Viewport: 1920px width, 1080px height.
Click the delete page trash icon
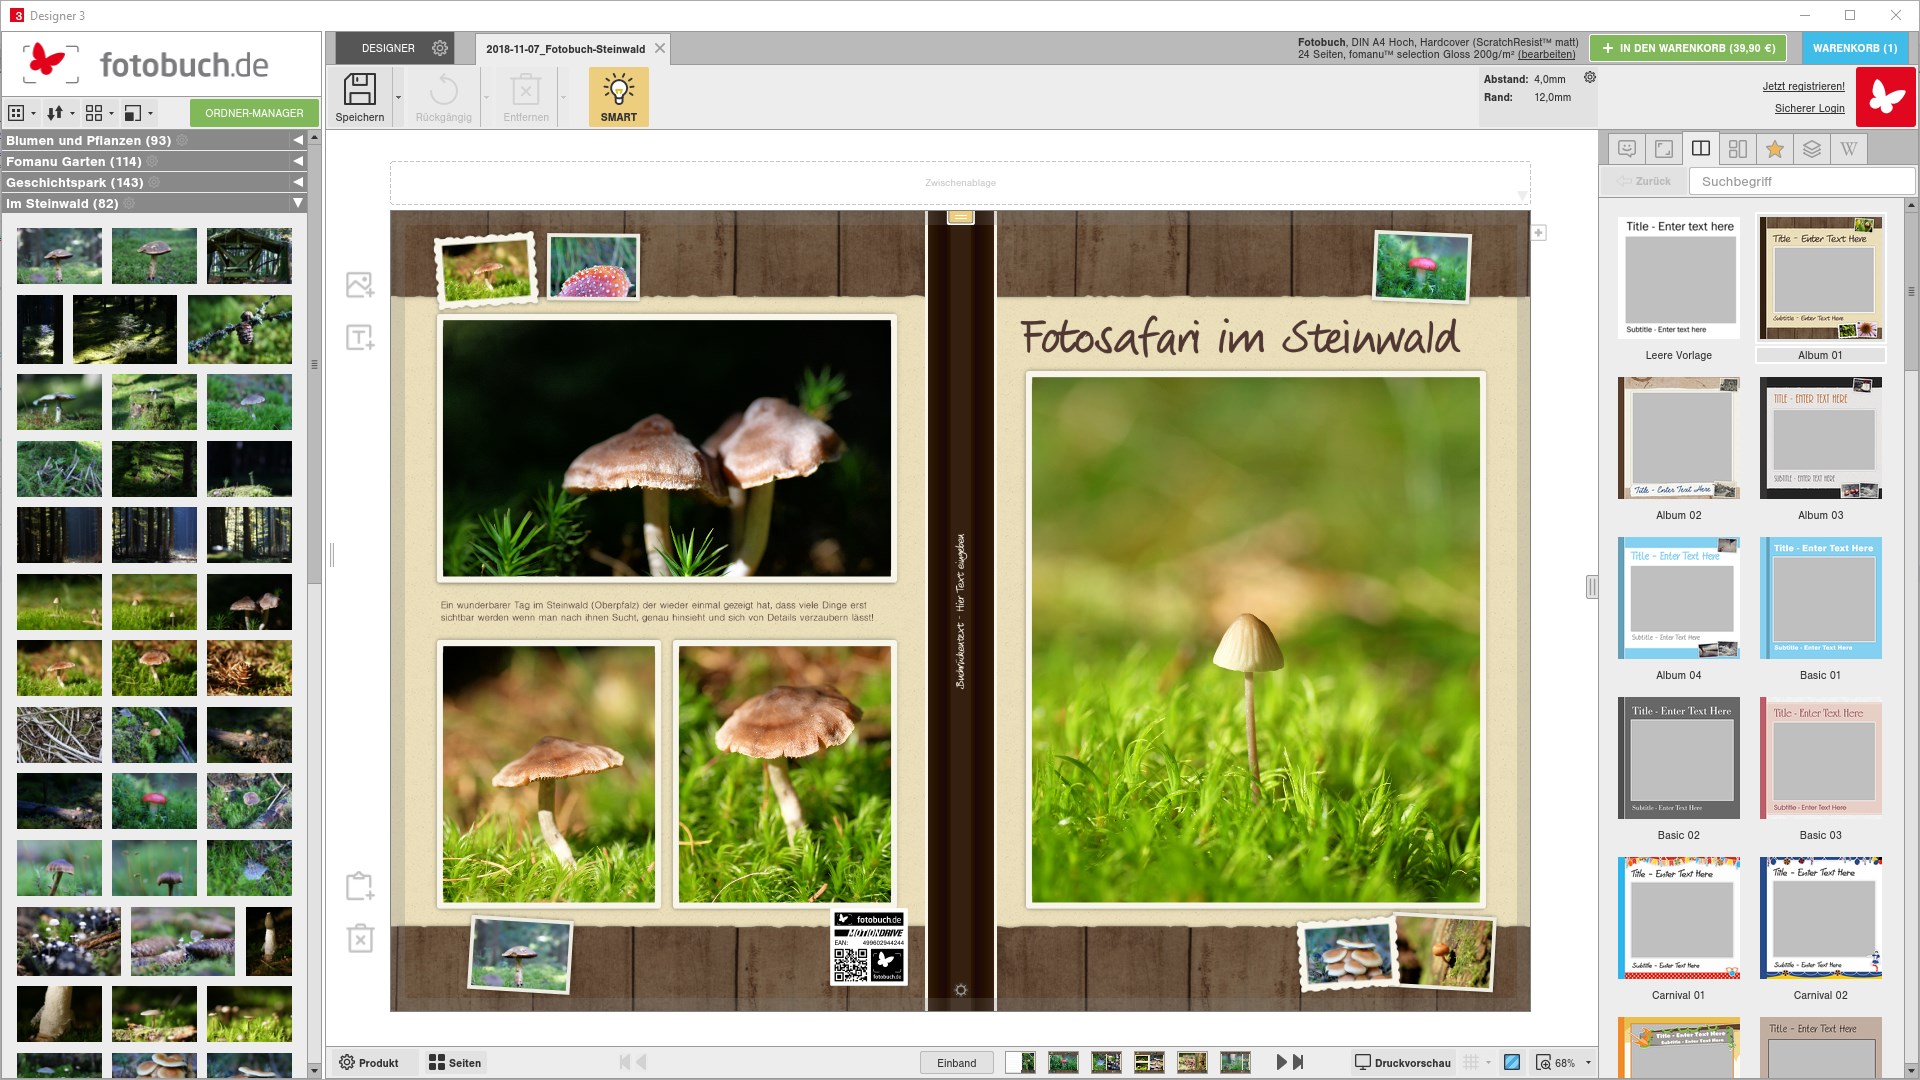click(x=360, y=938)
